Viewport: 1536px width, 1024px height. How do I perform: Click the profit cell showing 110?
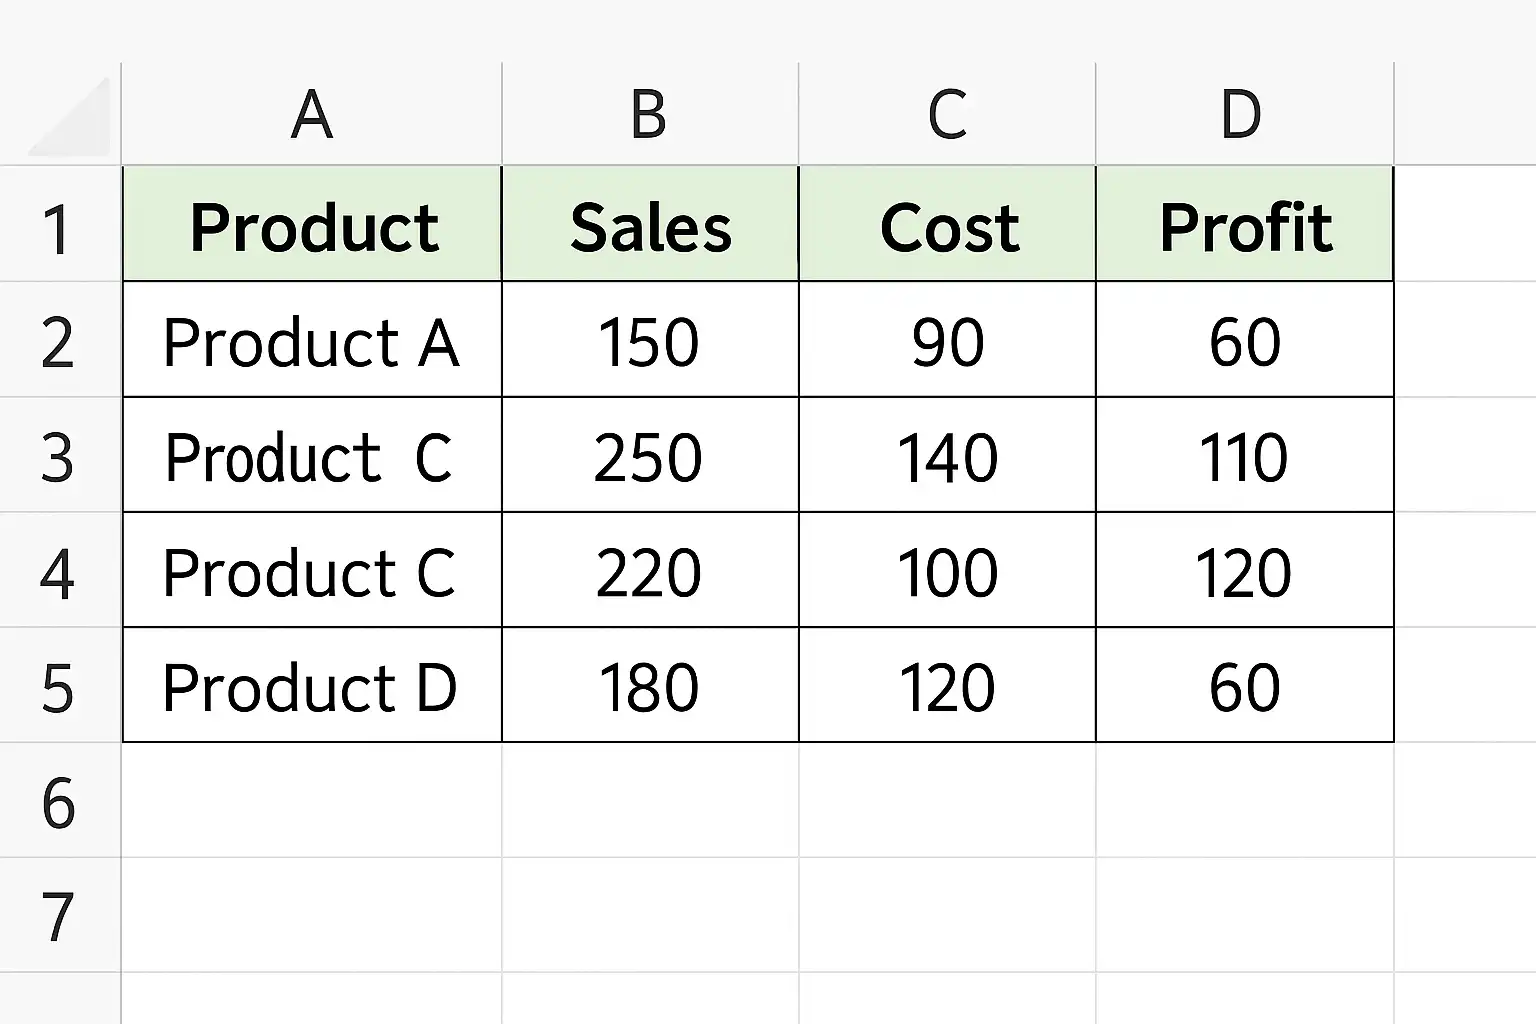click(1244, 455)
